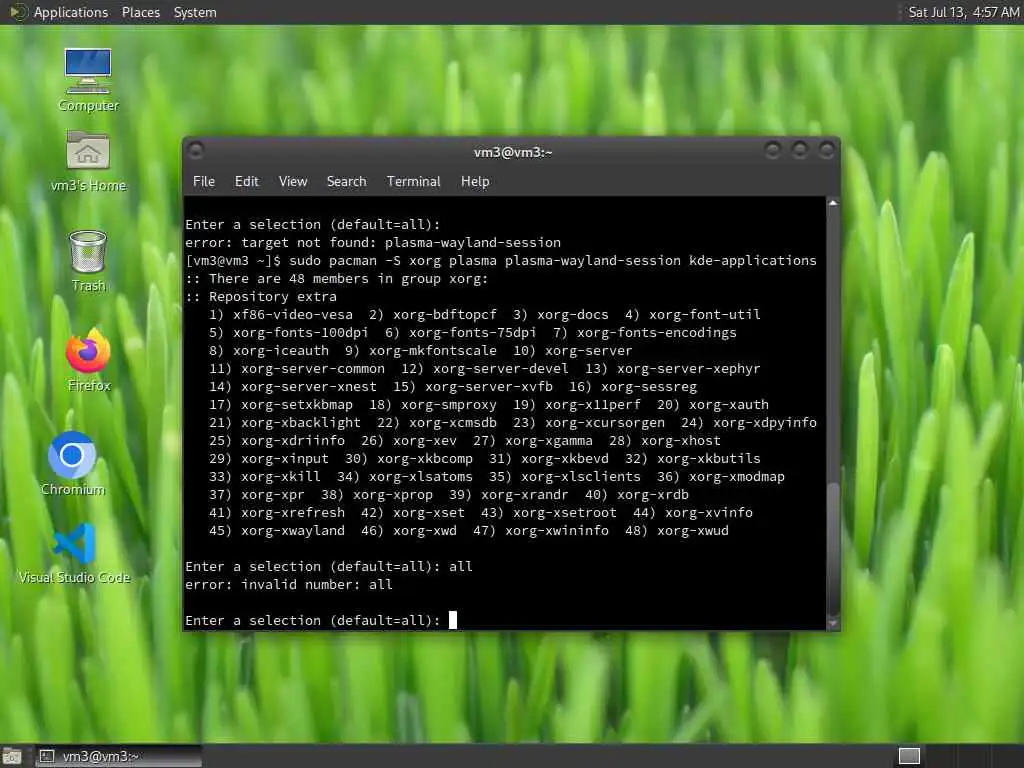Image resolution: width=1024 pixels, height=768 pixels.
Task: Open the Trash desktop icon
Action: click(x=88, y=261)
